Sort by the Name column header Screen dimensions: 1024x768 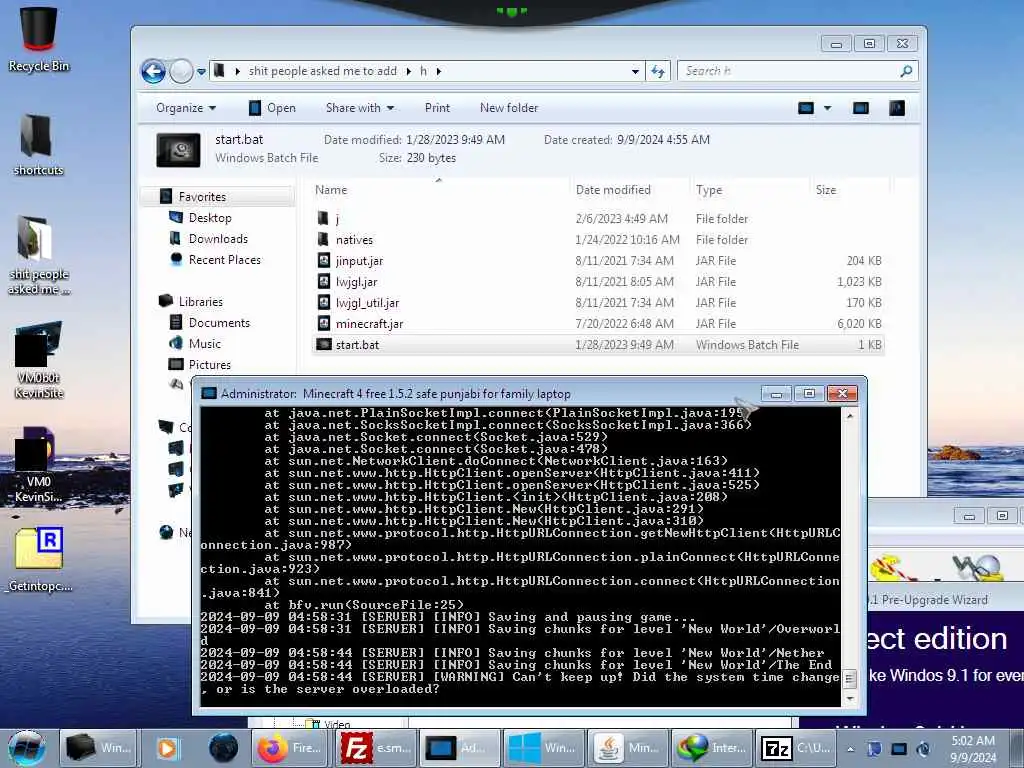(331, 190)
